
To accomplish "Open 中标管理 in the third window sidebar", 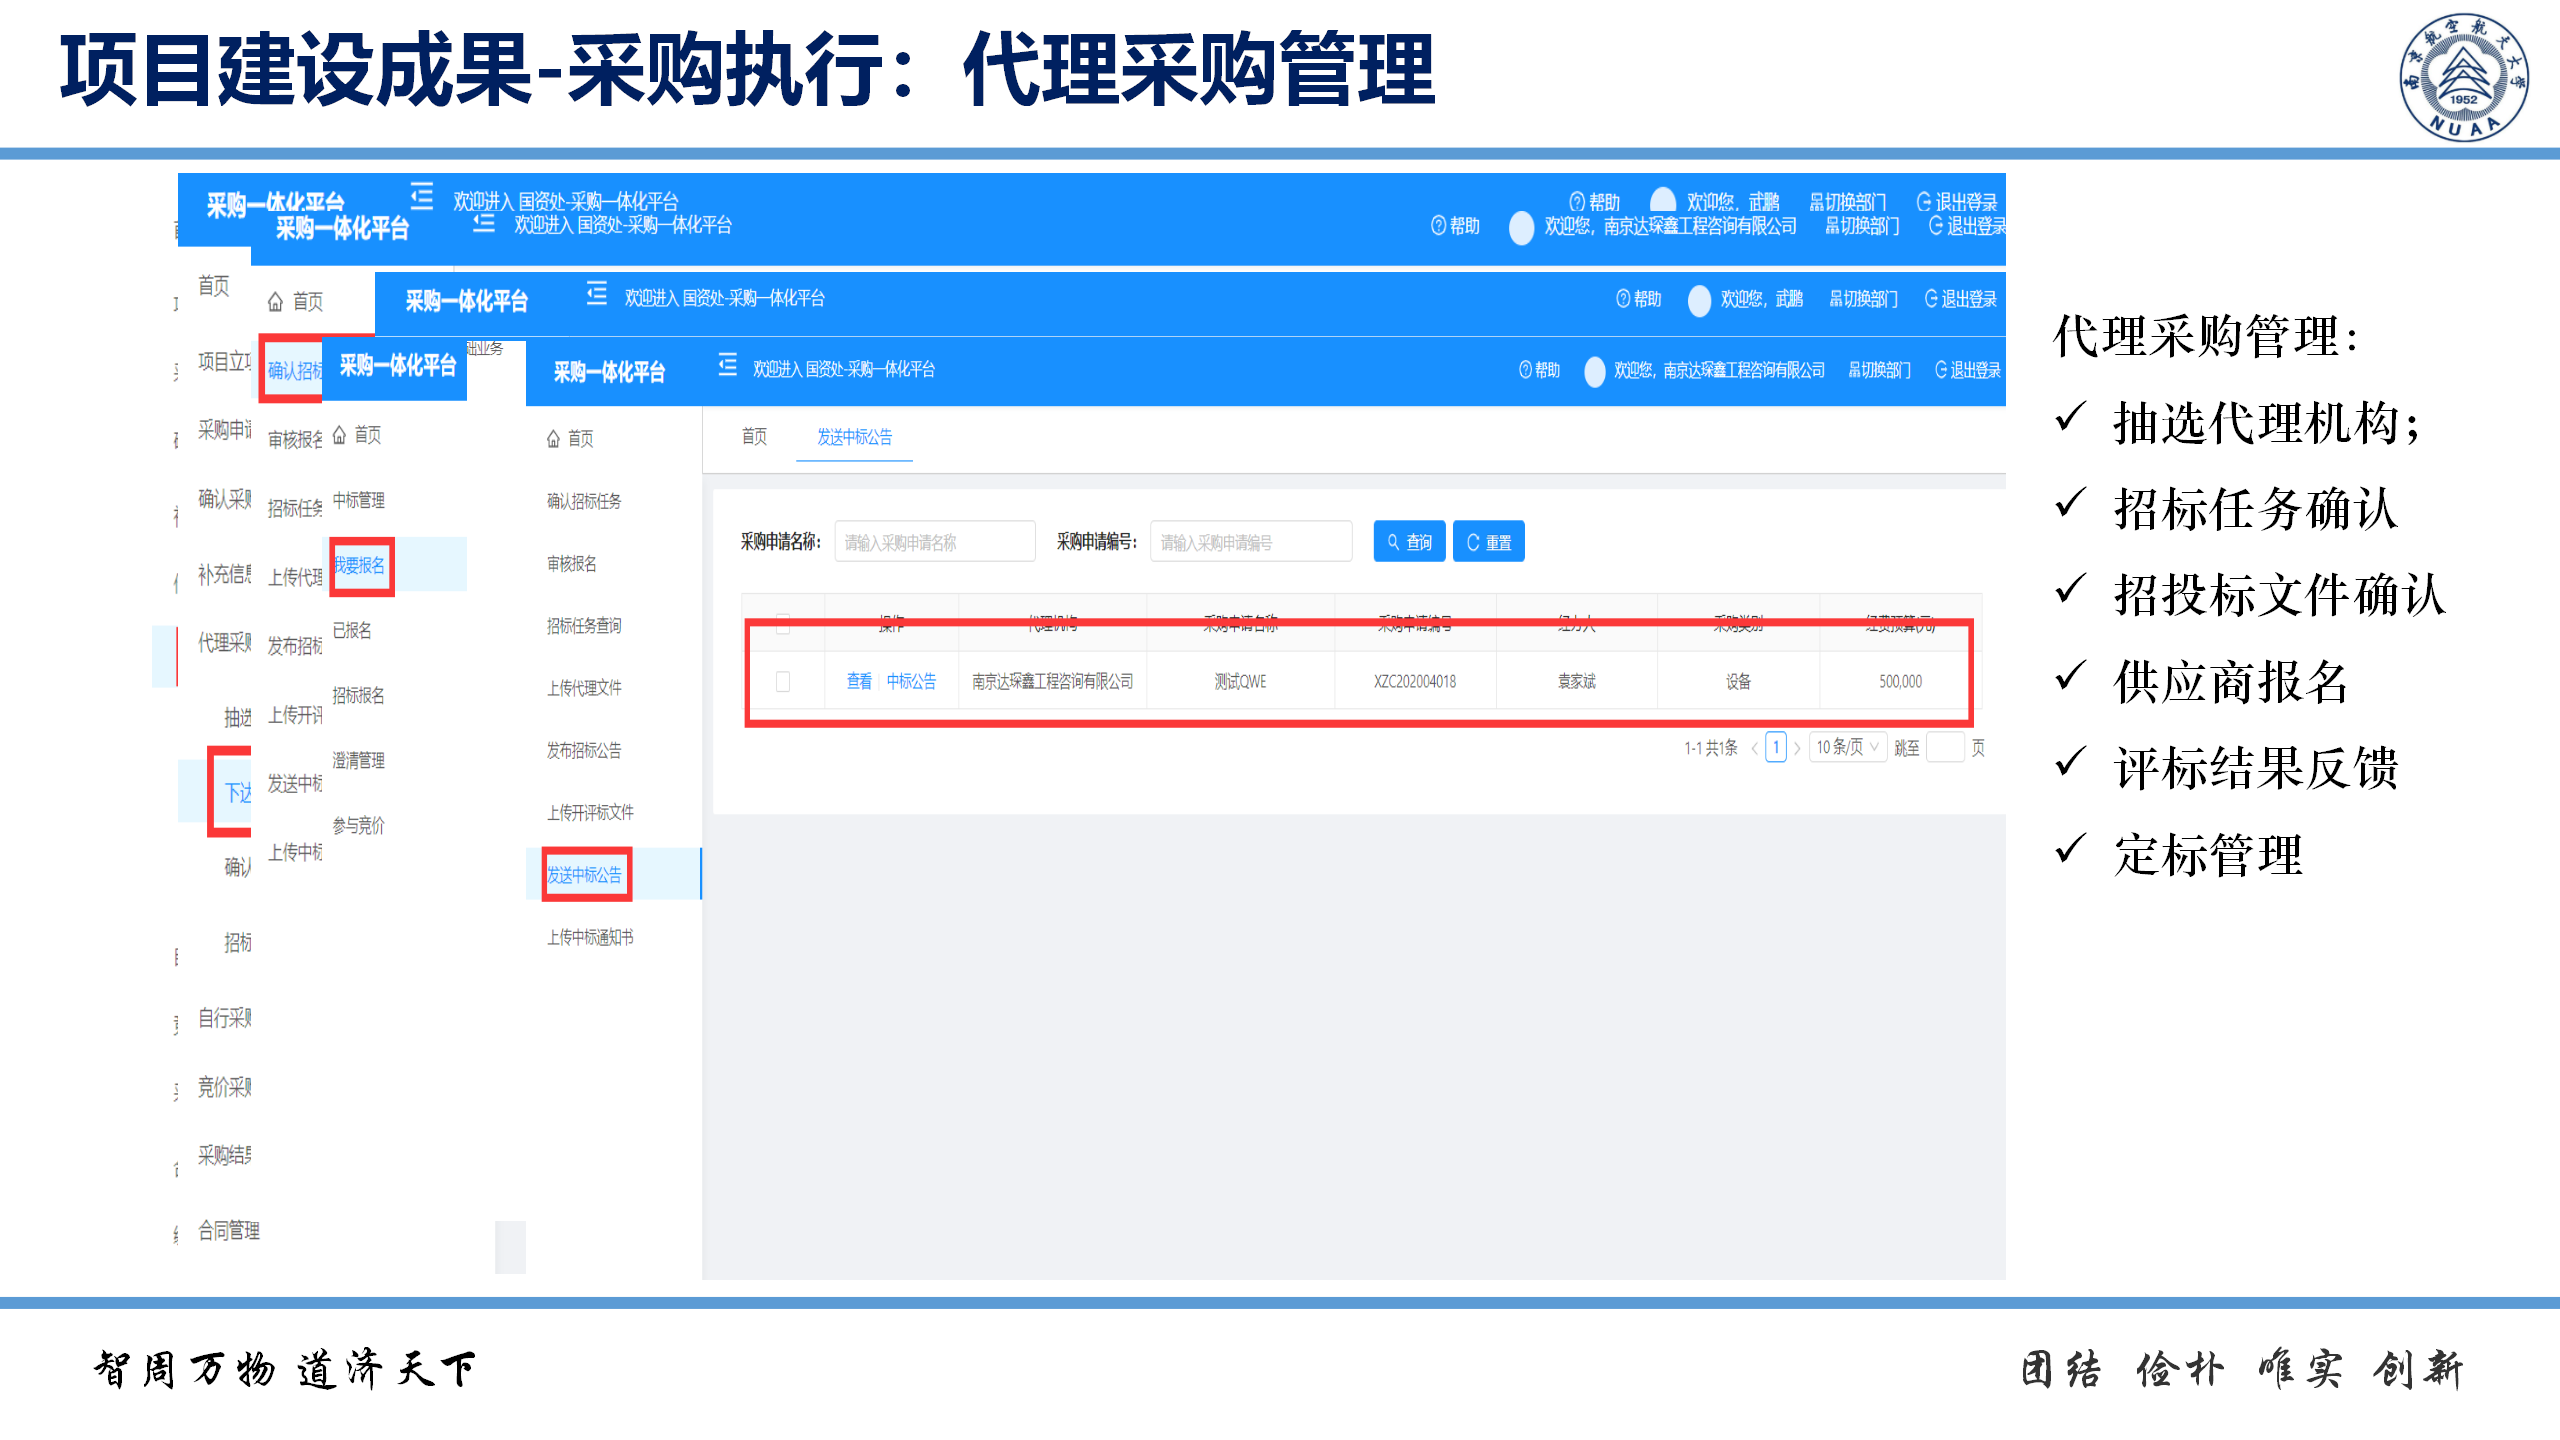I will tap(359, 500).
